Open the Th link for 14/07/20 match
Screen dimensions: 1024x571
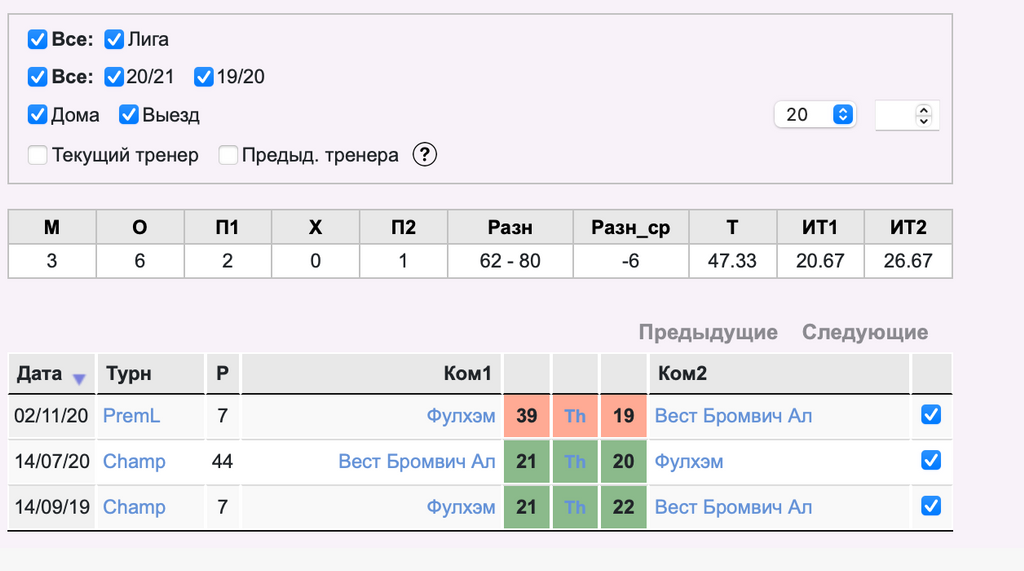click(x=575, y=462)
